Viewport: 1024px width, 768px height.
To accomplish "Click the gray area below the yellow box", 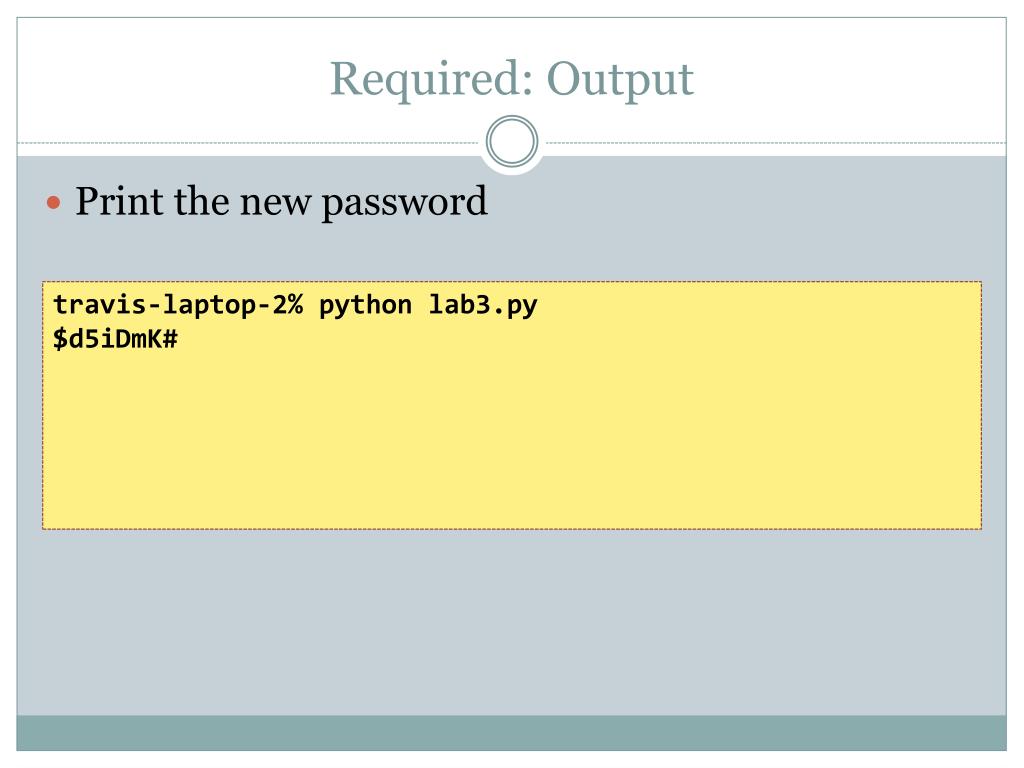I will click(x=511, y=620).
